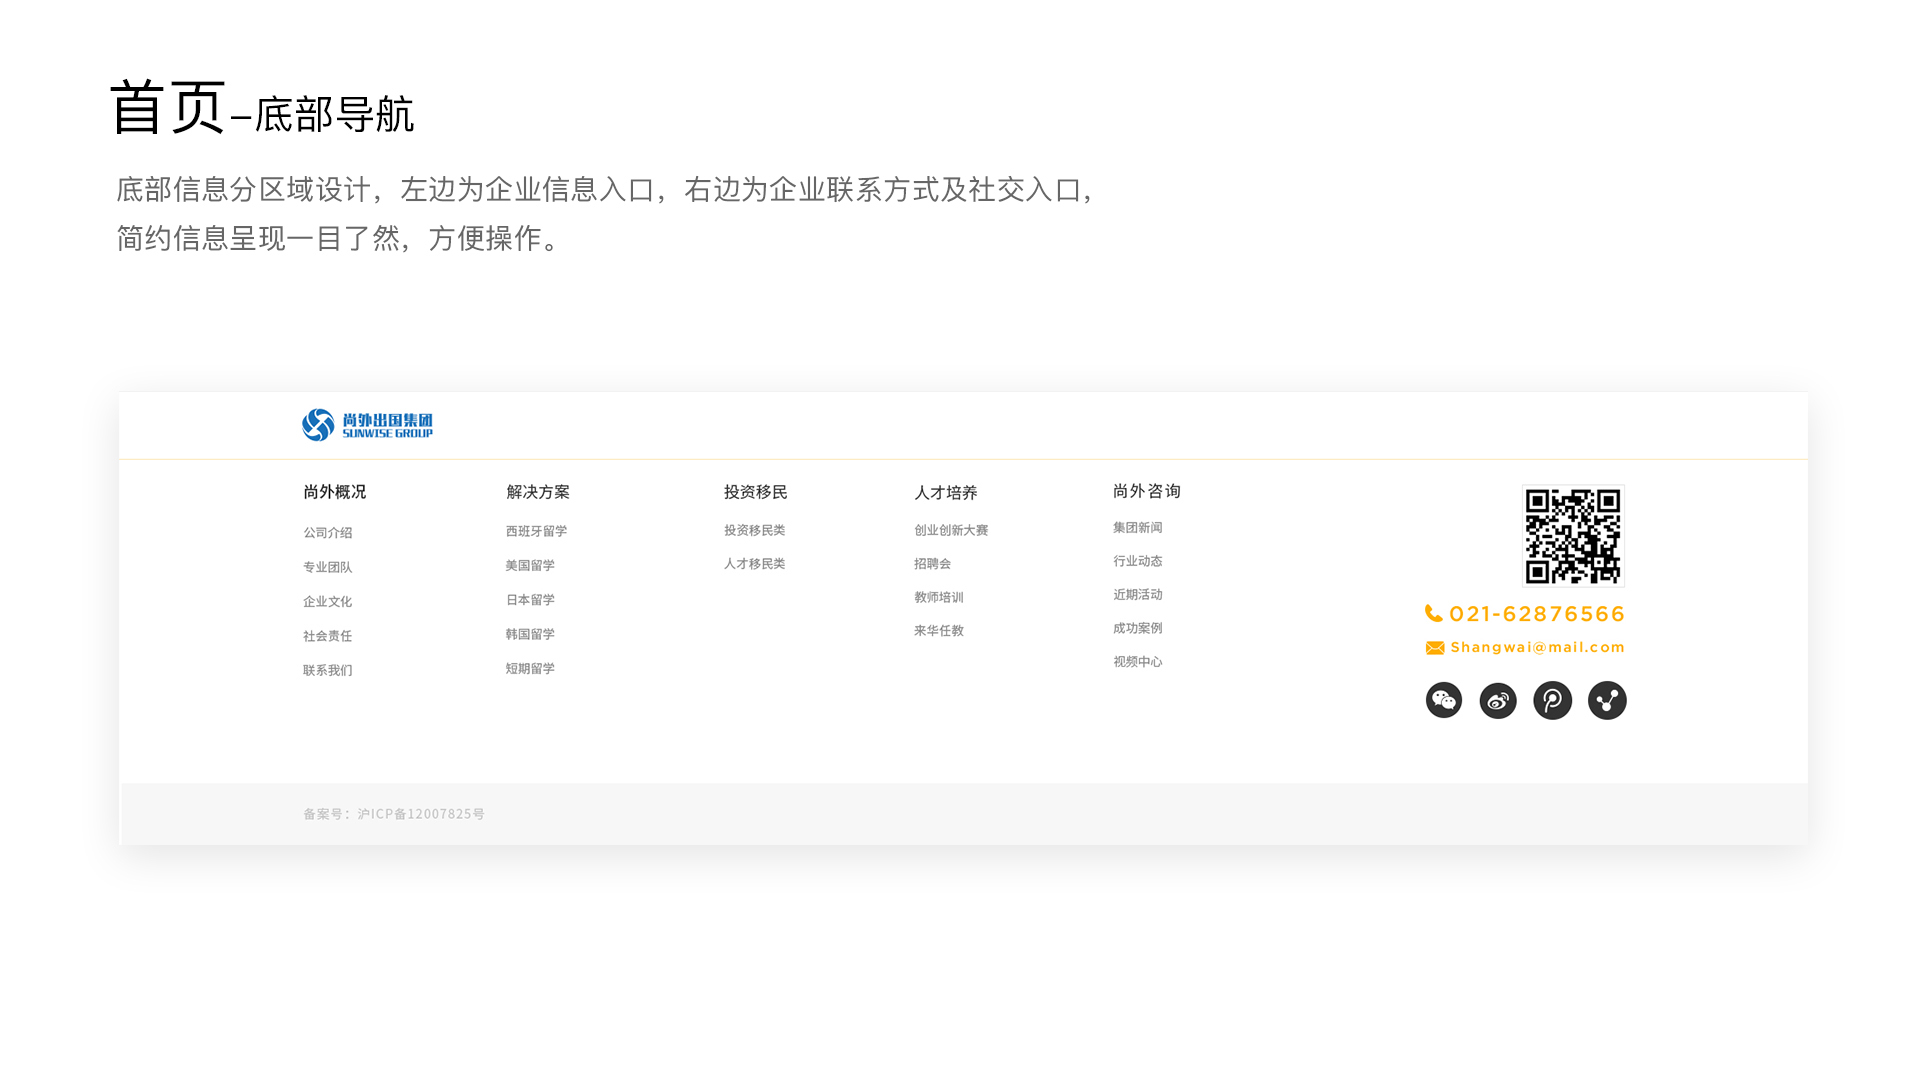Click the 创业创新大赛 link
Viewport: 1920px width, 1080px height.
coord(951,530)
